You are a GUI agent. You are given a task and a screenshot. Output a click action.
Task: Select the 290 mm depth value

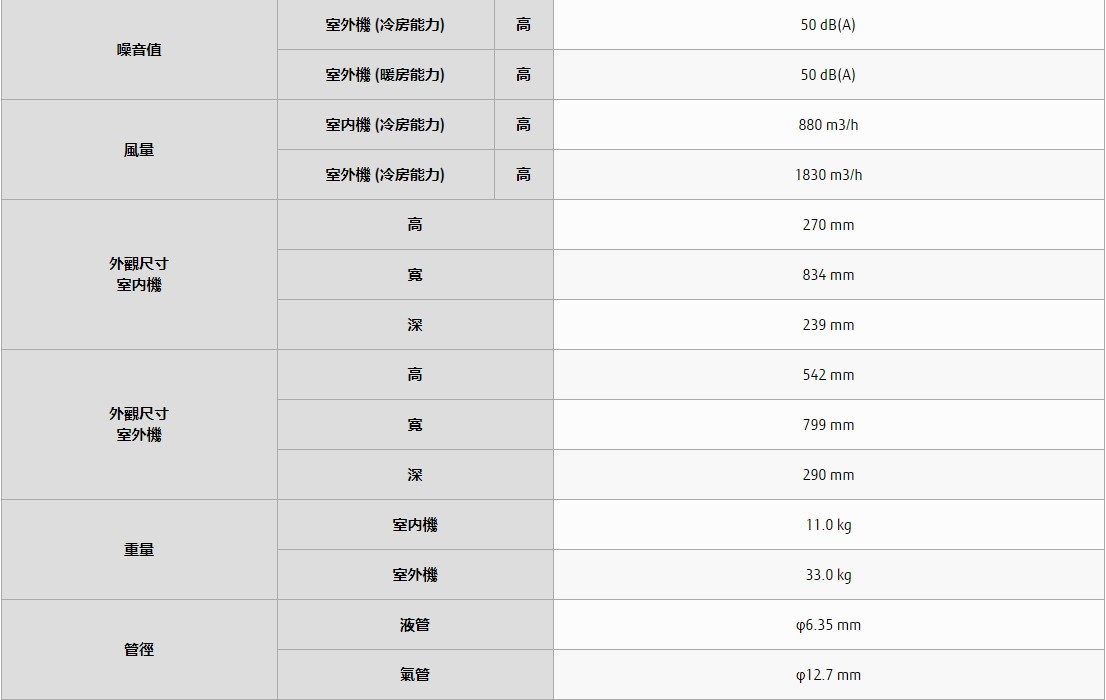[x=828, y=475]
